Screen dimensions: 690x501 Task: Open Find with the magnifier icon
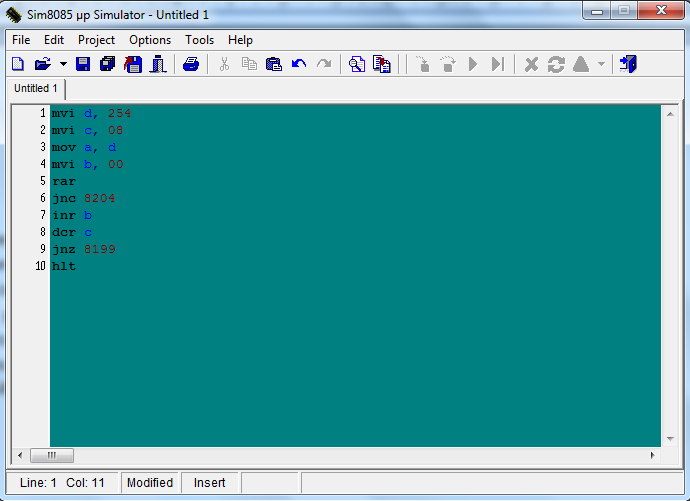(357, 64)
